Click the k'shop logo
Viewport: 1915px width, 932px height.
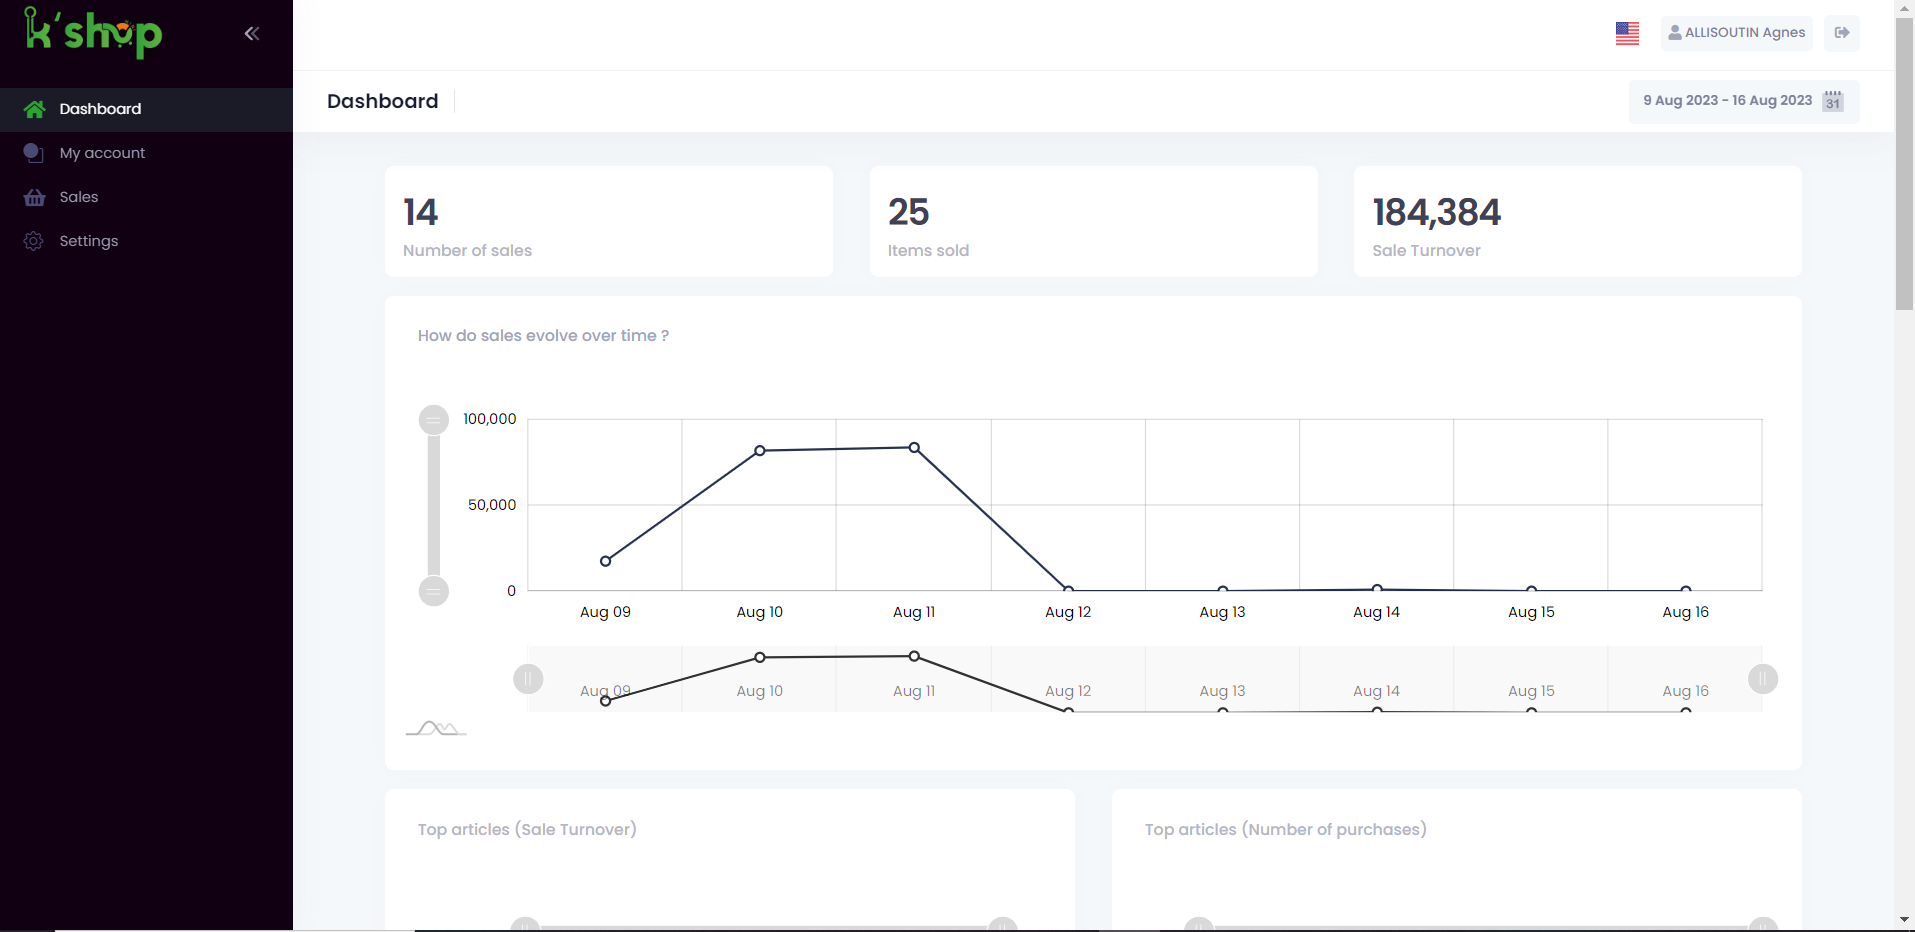coord(93,33)
